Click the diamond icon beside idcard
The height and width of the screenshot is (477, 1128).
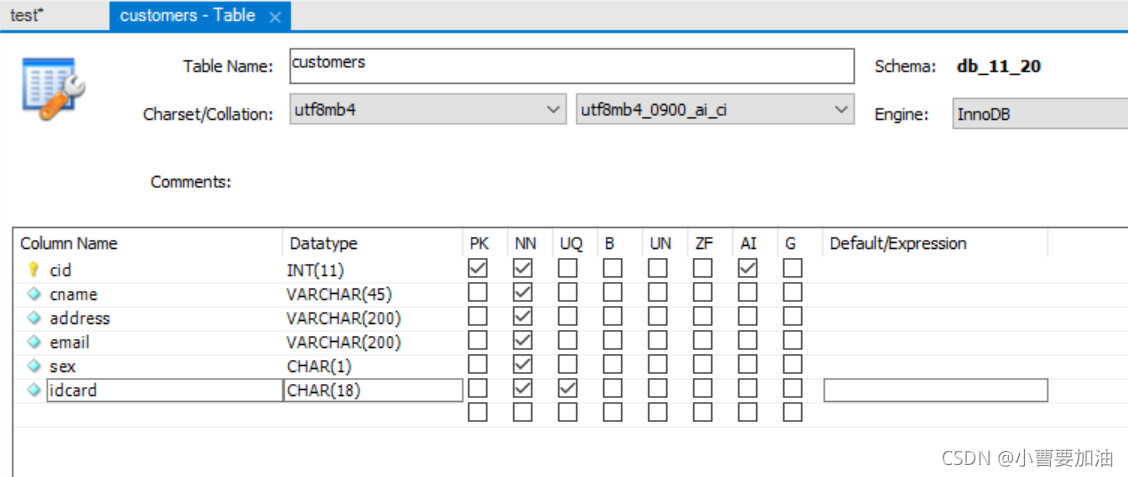click(x=33, y=390)
